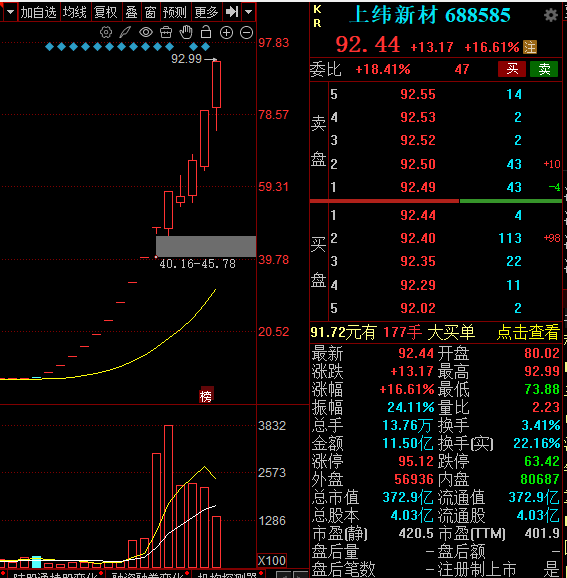Select sell level 5 price 92.55
The width and height of the screenshot is (567, 578).
(418, 94)
